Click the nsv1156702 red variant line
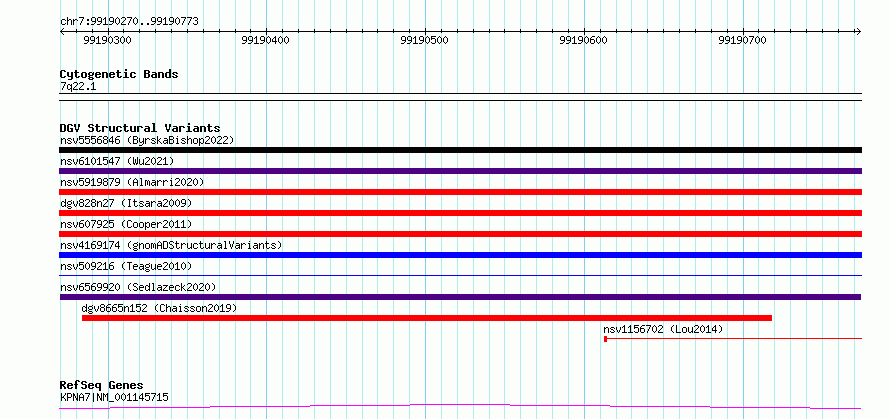Image resolution: width=890 pixels, height=419 pixels. tap(733, 338)
